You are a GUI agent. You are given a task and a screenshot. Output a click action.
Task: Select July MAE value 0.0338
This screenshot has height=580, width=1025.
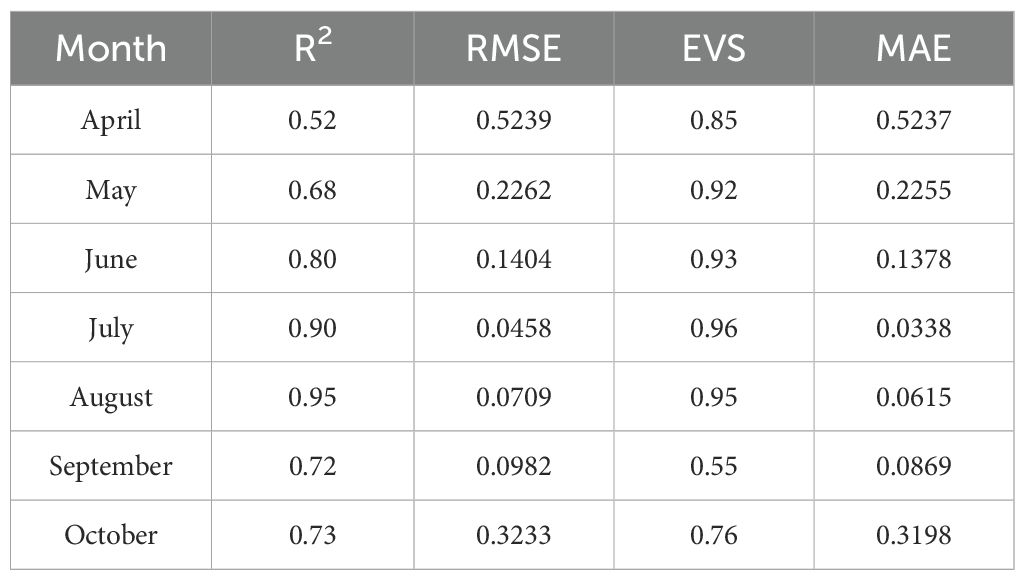click(914, 328)
